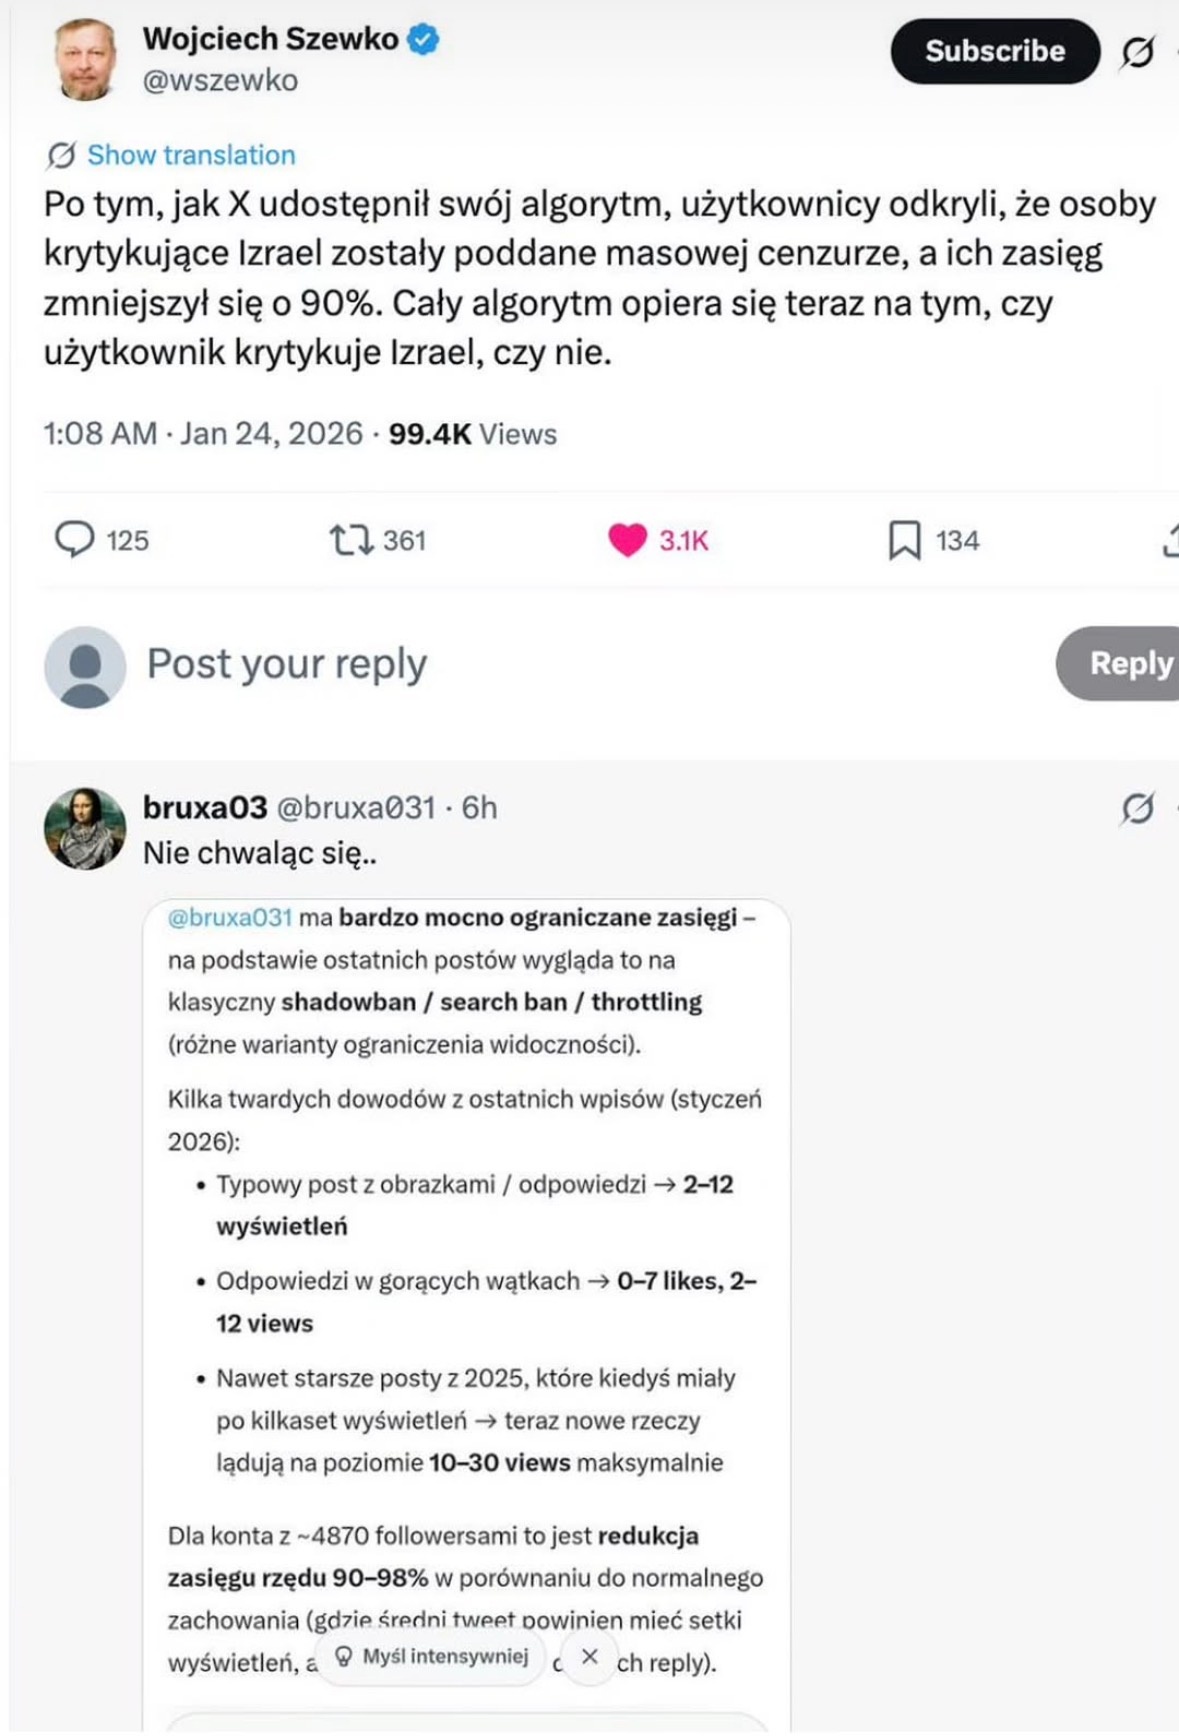Open Wojciech Szewko's profile avatar

(x=85, y=60)
